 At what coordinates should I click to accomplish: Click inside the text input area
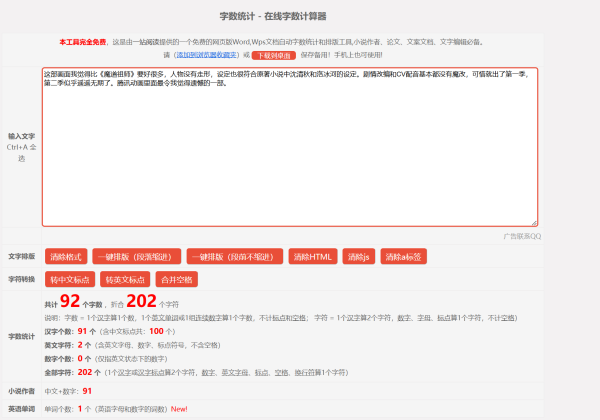pyautogui.click(x=290, y=147)
